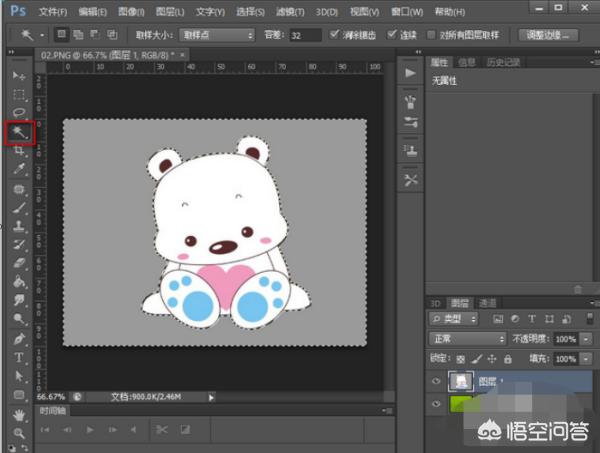This screenshot has width=600, height=453.
Task: Select the Pen tool
Action: (x=19, y=339)
